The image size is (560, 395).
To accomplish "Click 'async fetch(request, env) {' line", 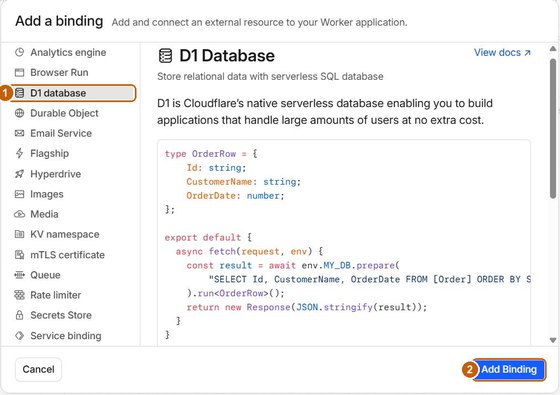I will click(x=249, y=251).
